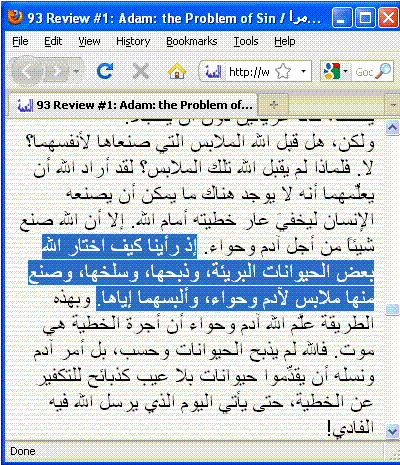Image resolution: width=400 pixels, height=465 pixels.
Task: Bookmark this page with the star icon
Action: [283, 71]
